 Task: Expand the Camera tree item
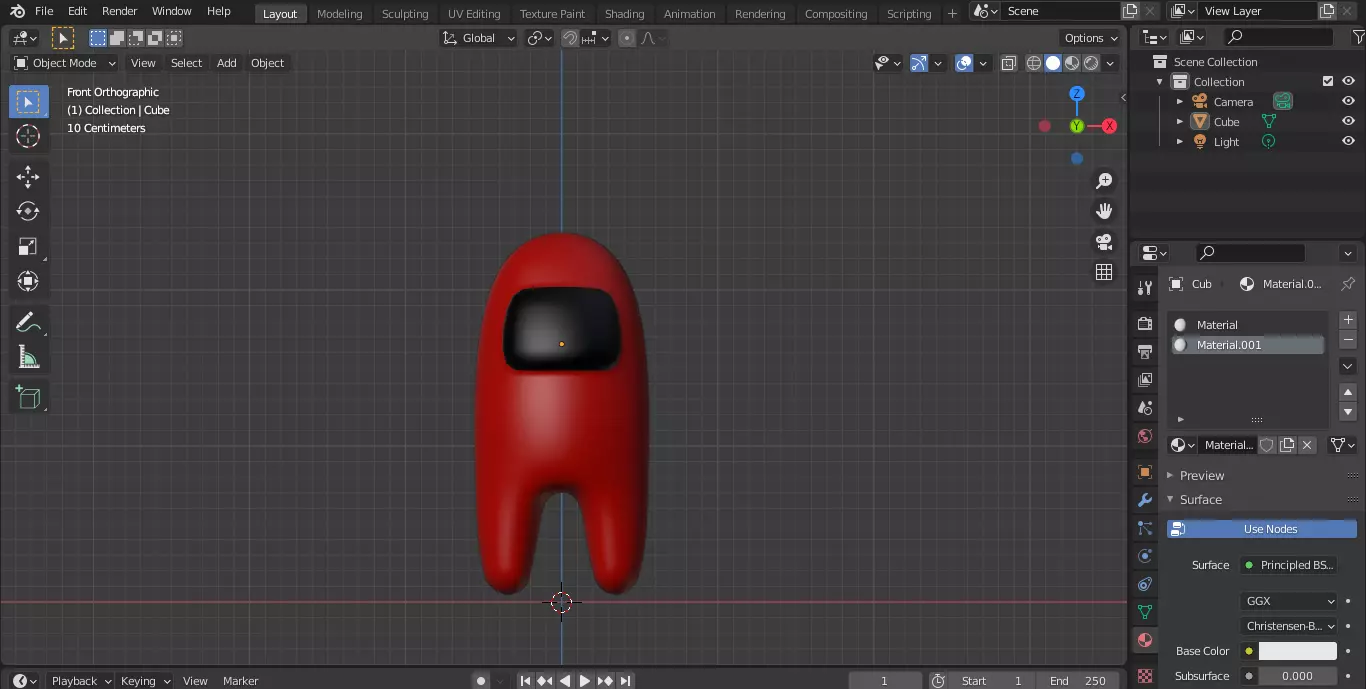pyautogui.click(x=1180, y=101)
